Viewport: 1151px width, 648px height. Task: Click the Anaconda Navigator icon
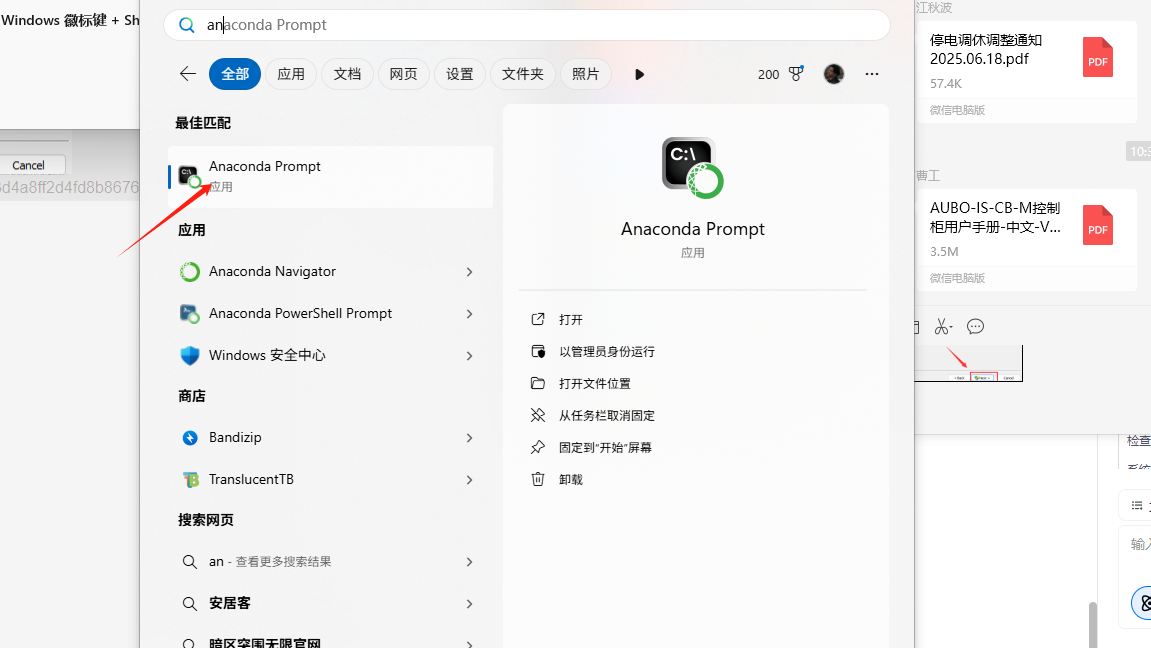coord(189,272)
